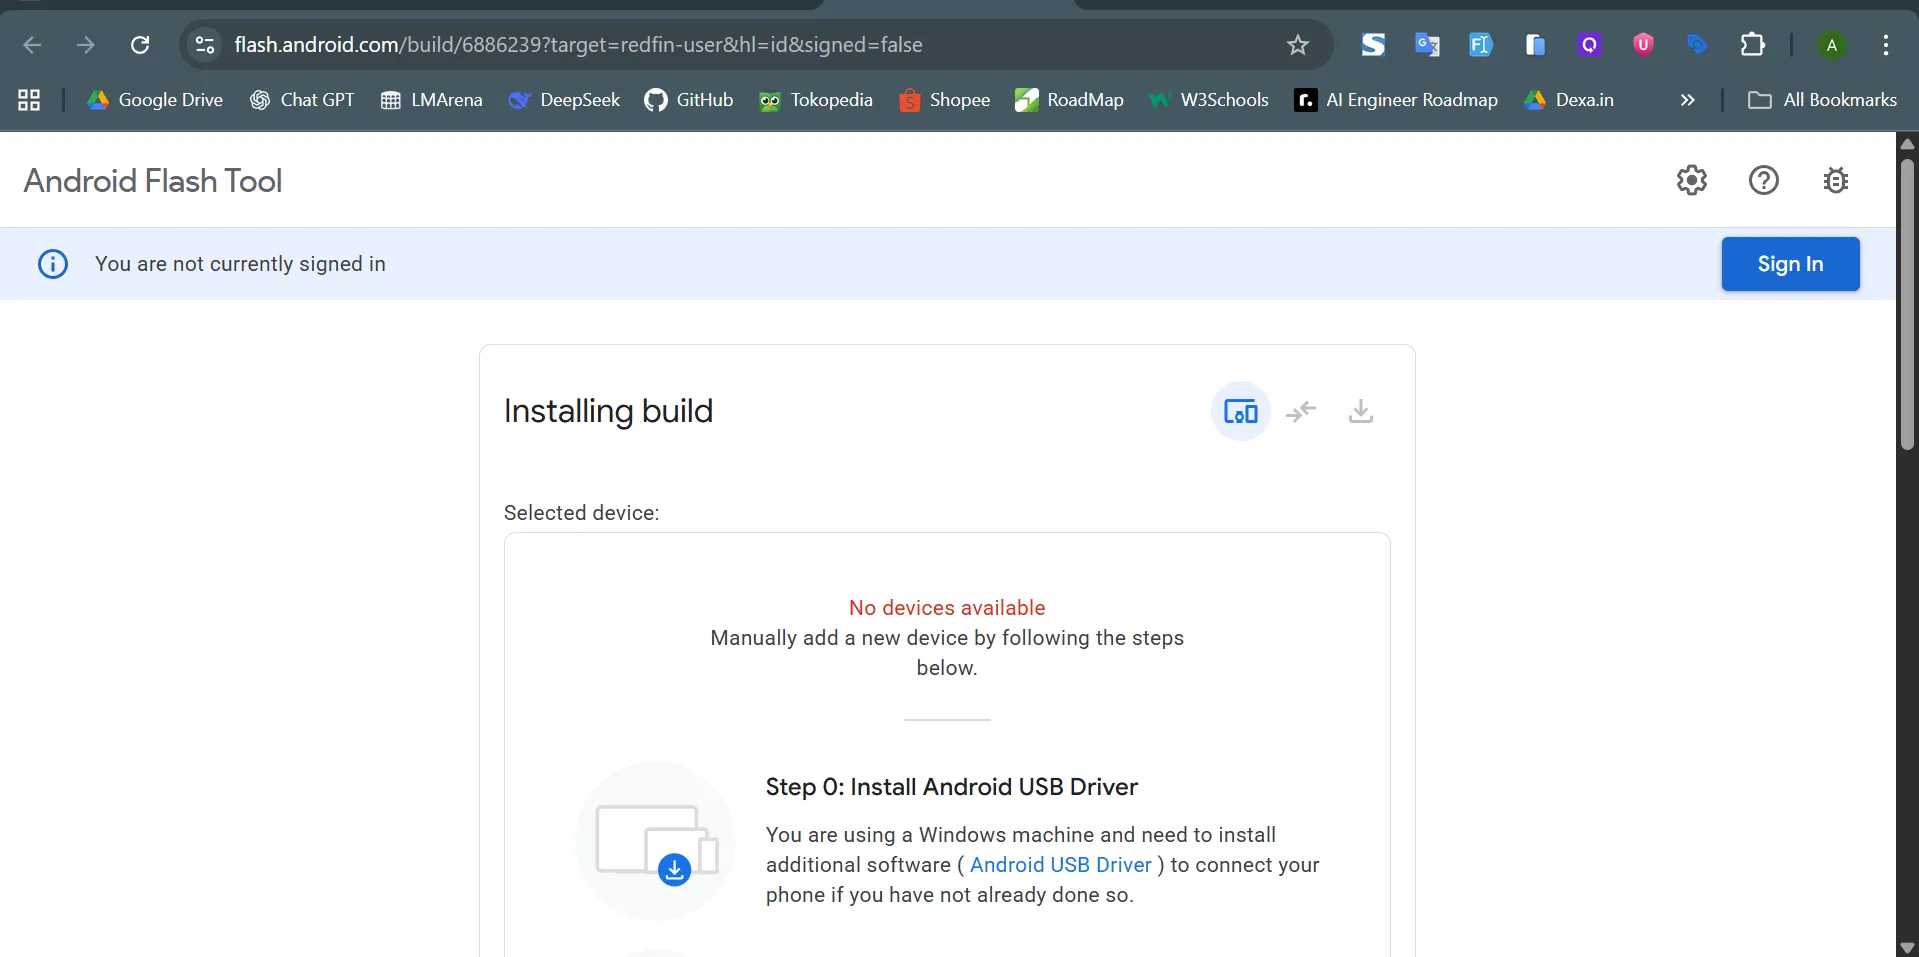Click the help question mark icon
This screenshot has height=957, width=1919.
click(1763, 181)
